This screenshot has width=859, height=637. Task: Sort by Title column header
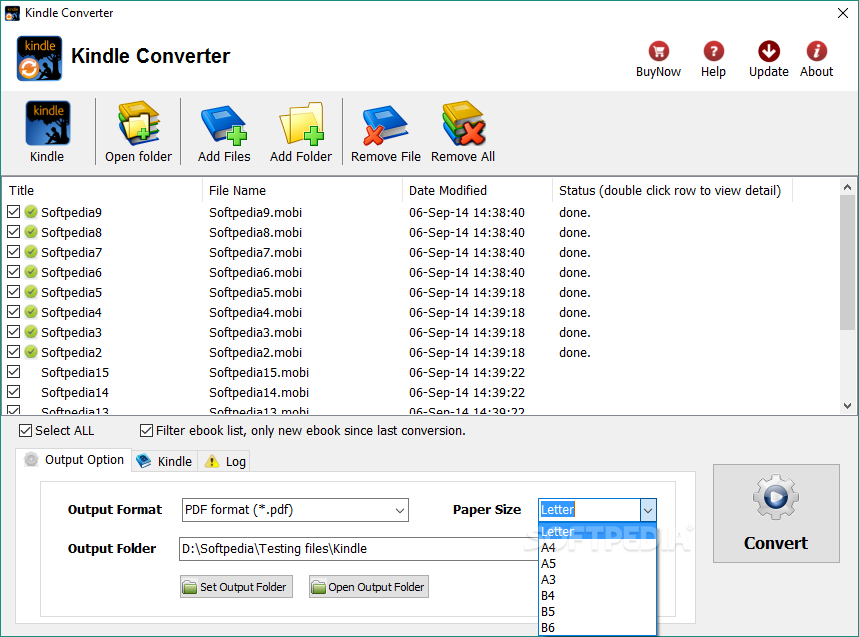click(102, 190)
